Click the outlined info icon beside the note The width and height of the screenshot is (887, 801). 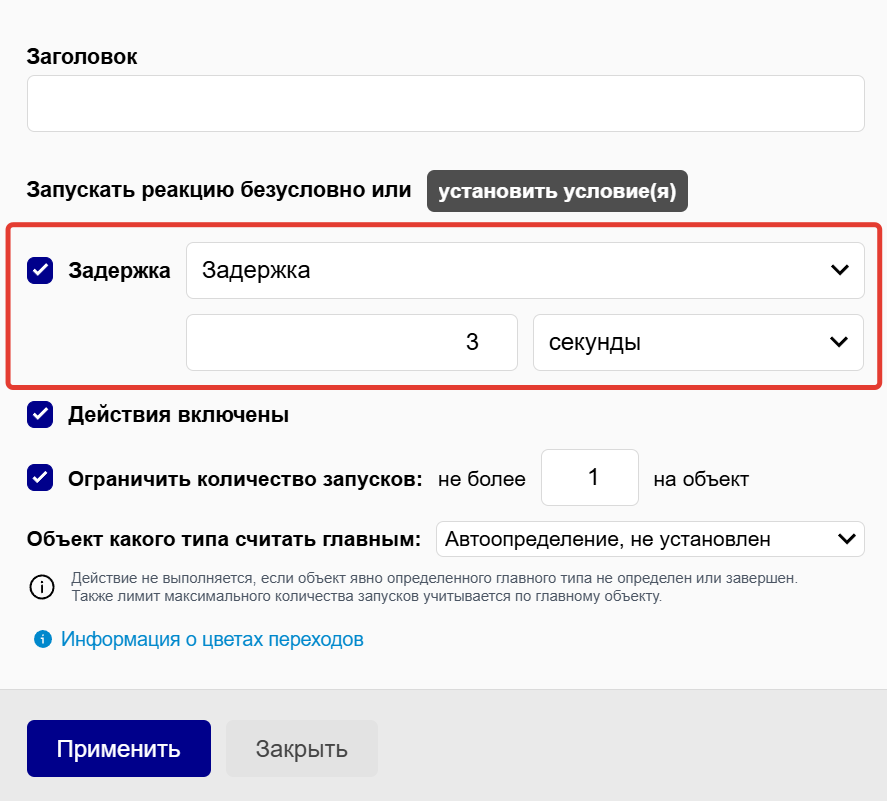(42, 587)
